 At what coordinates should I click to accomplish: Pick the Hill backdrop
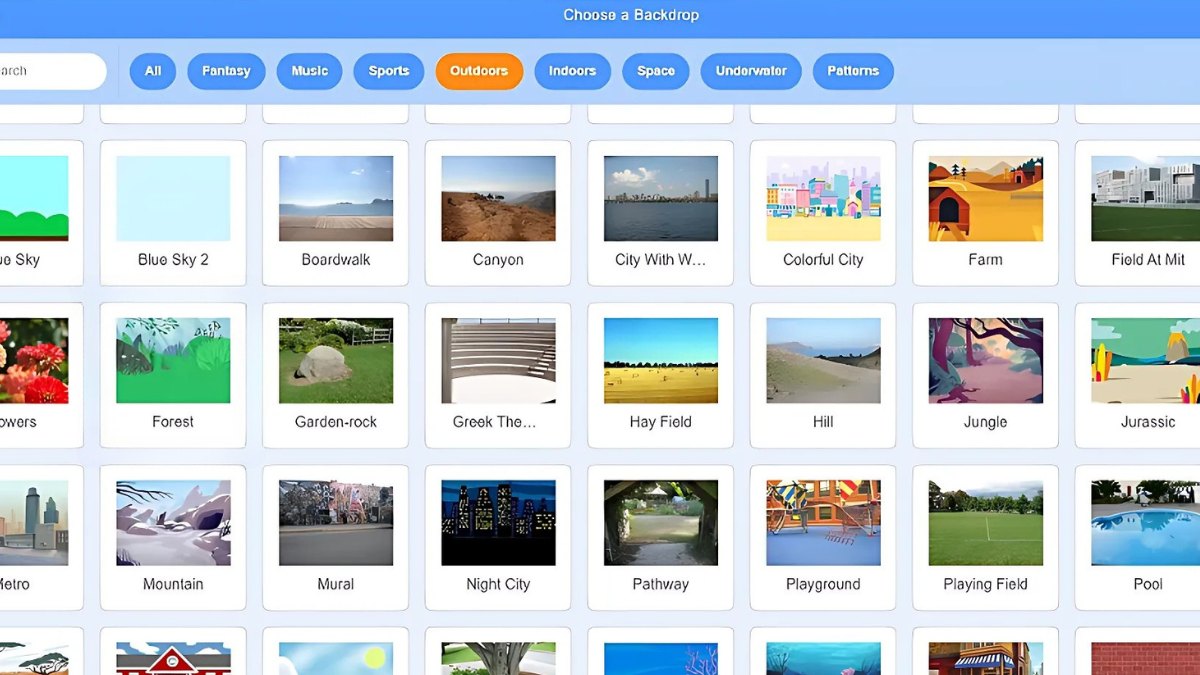[x=823, y=375]
